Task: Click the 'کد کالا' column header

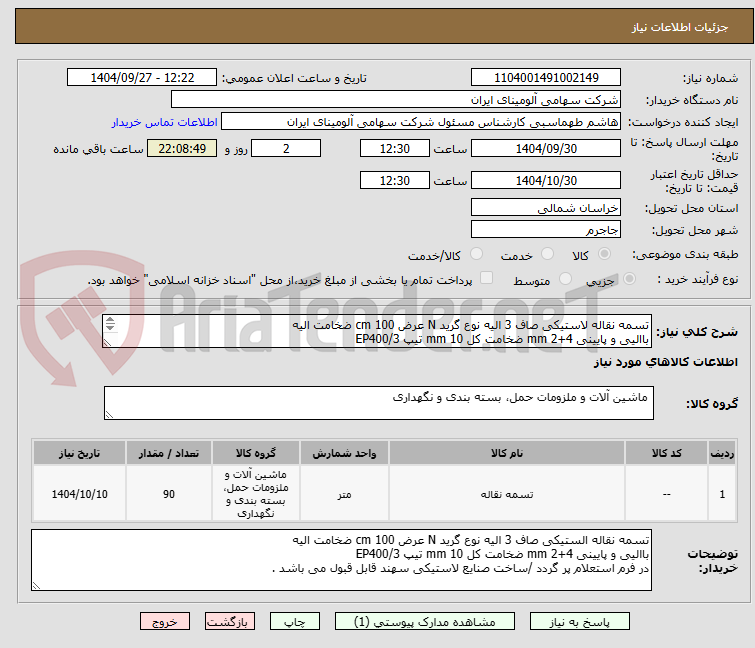Action: pyautogui.click(x=666, y=453)
